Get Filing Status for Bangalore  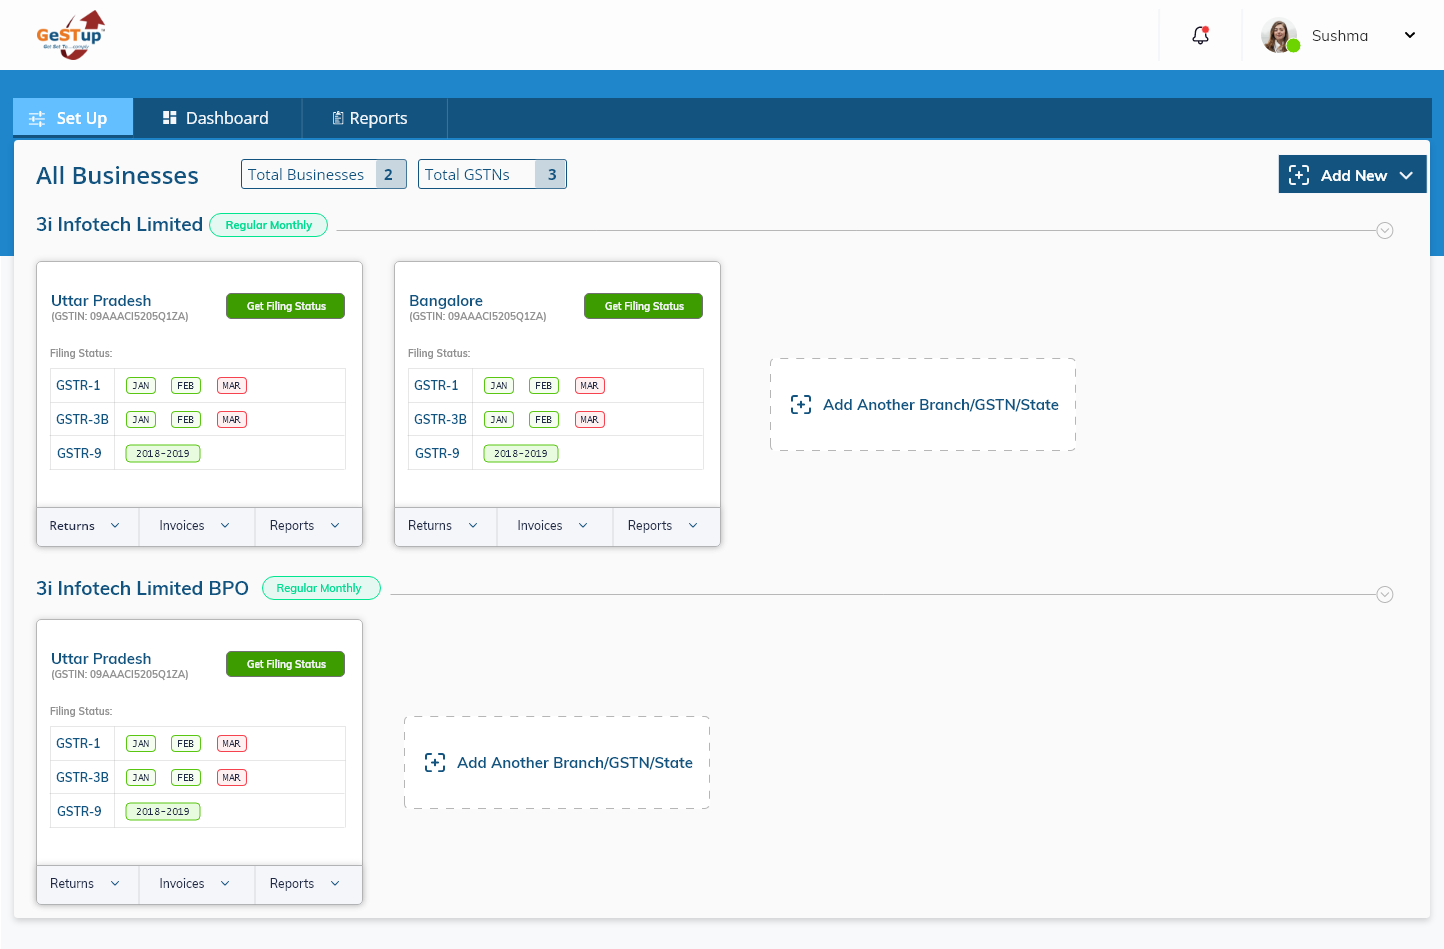pos(643,306)
